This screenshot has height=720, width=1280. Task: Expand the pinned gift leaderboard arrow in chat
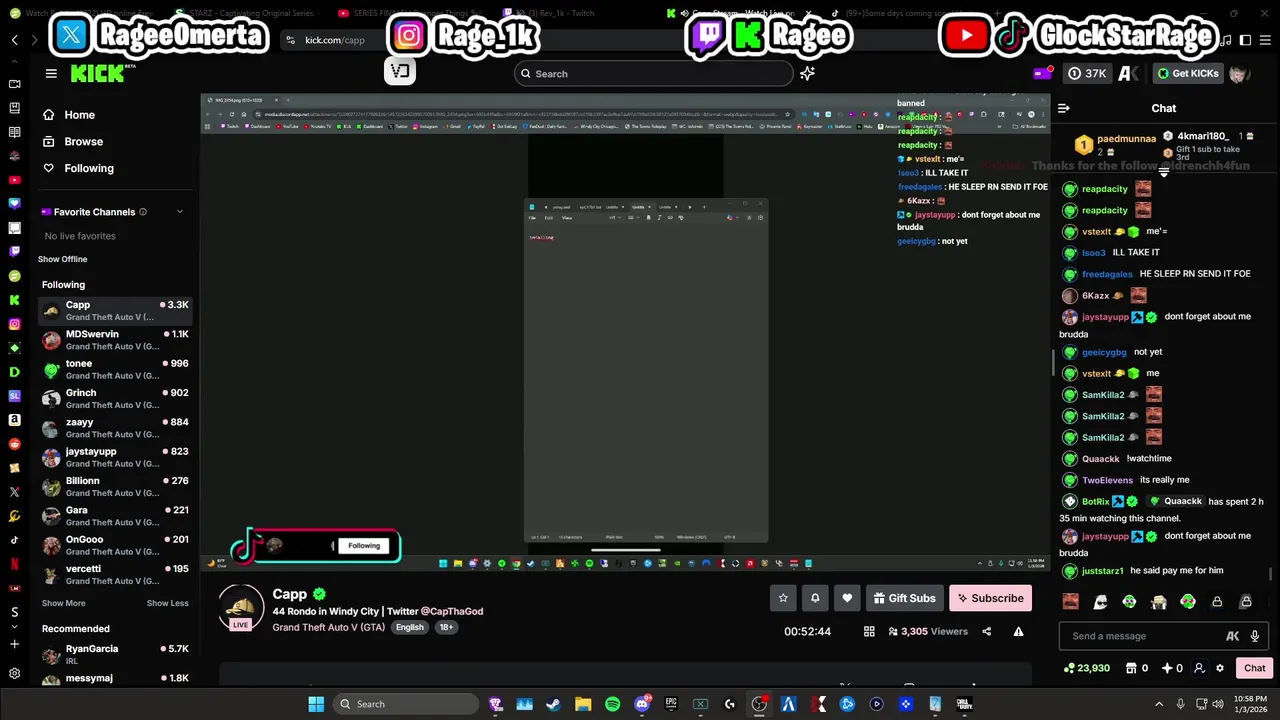(x=1164, y=173)
